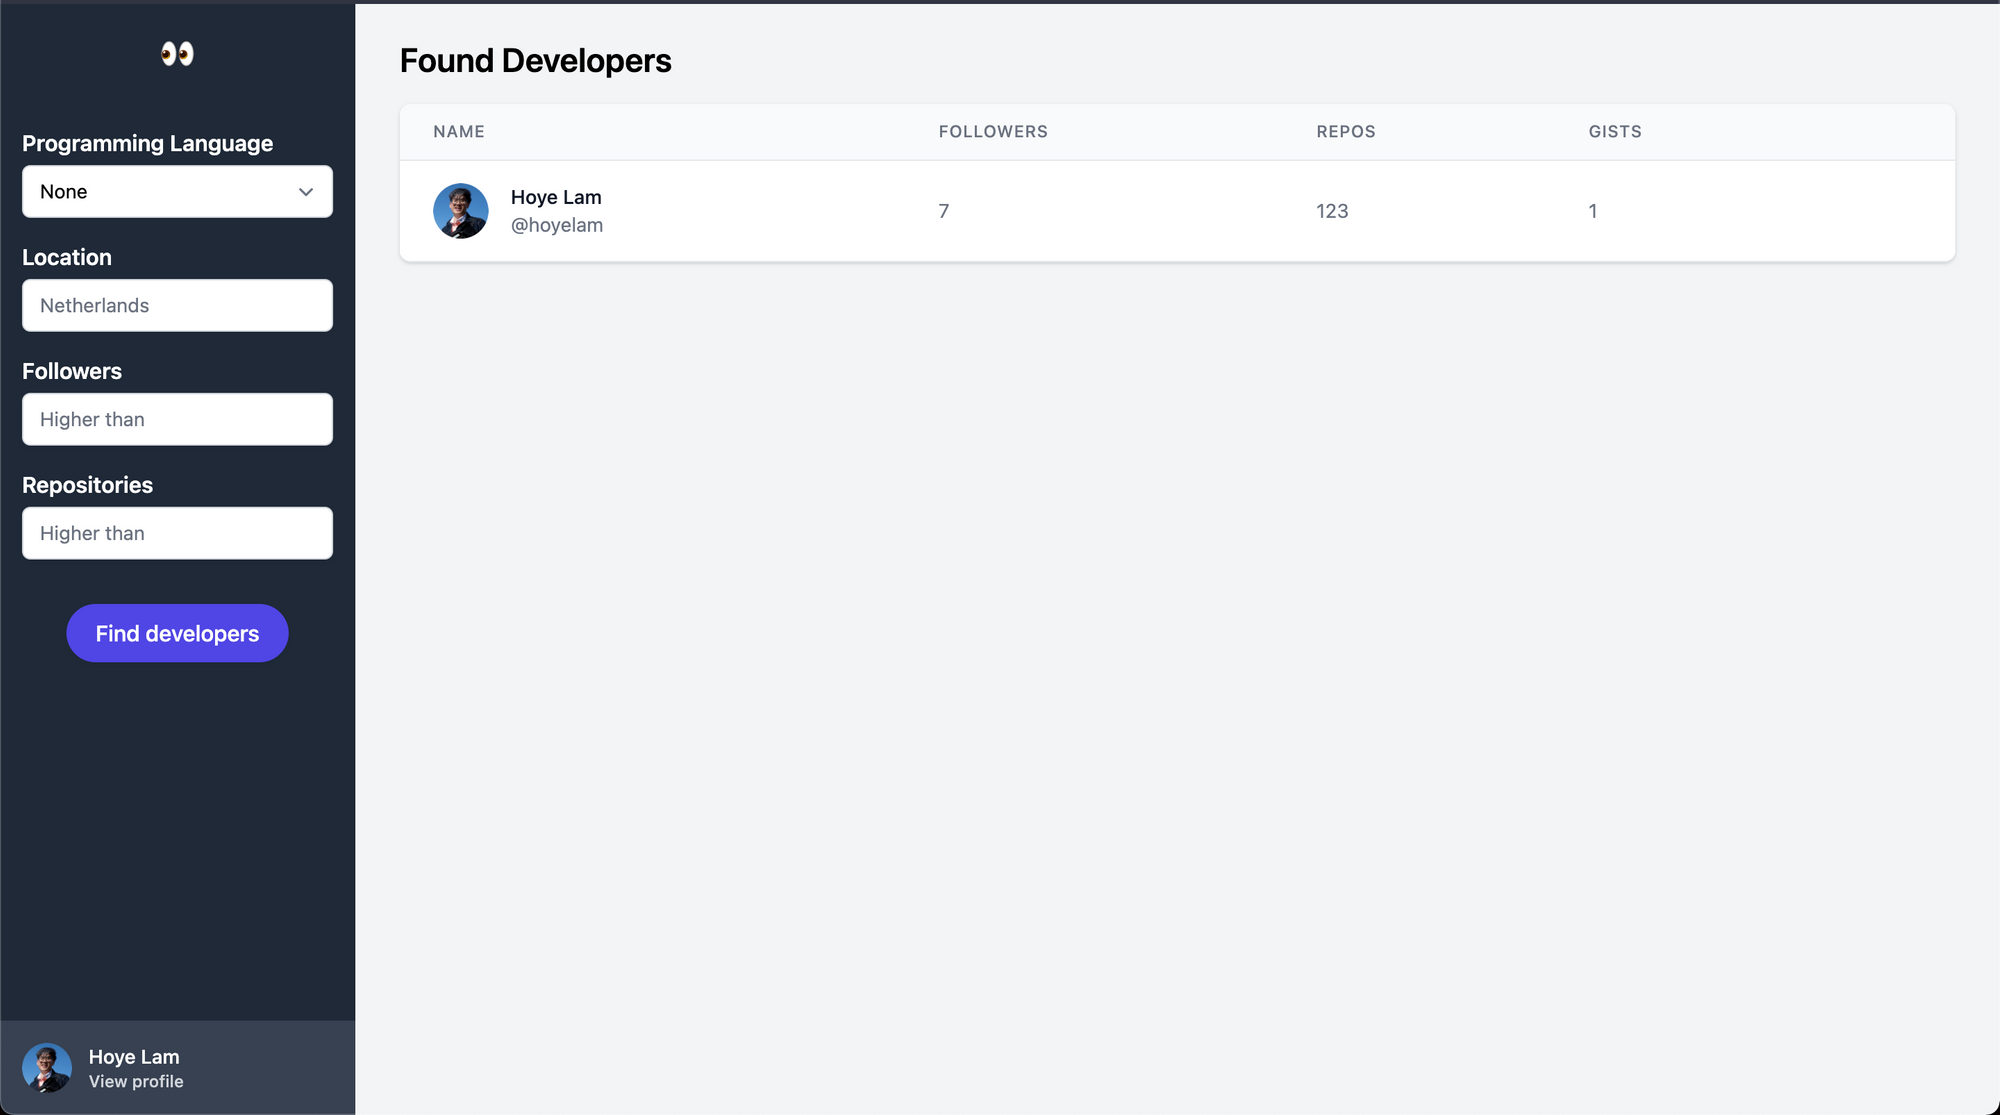Click the Hoye Lam name in results

point(556,197)
